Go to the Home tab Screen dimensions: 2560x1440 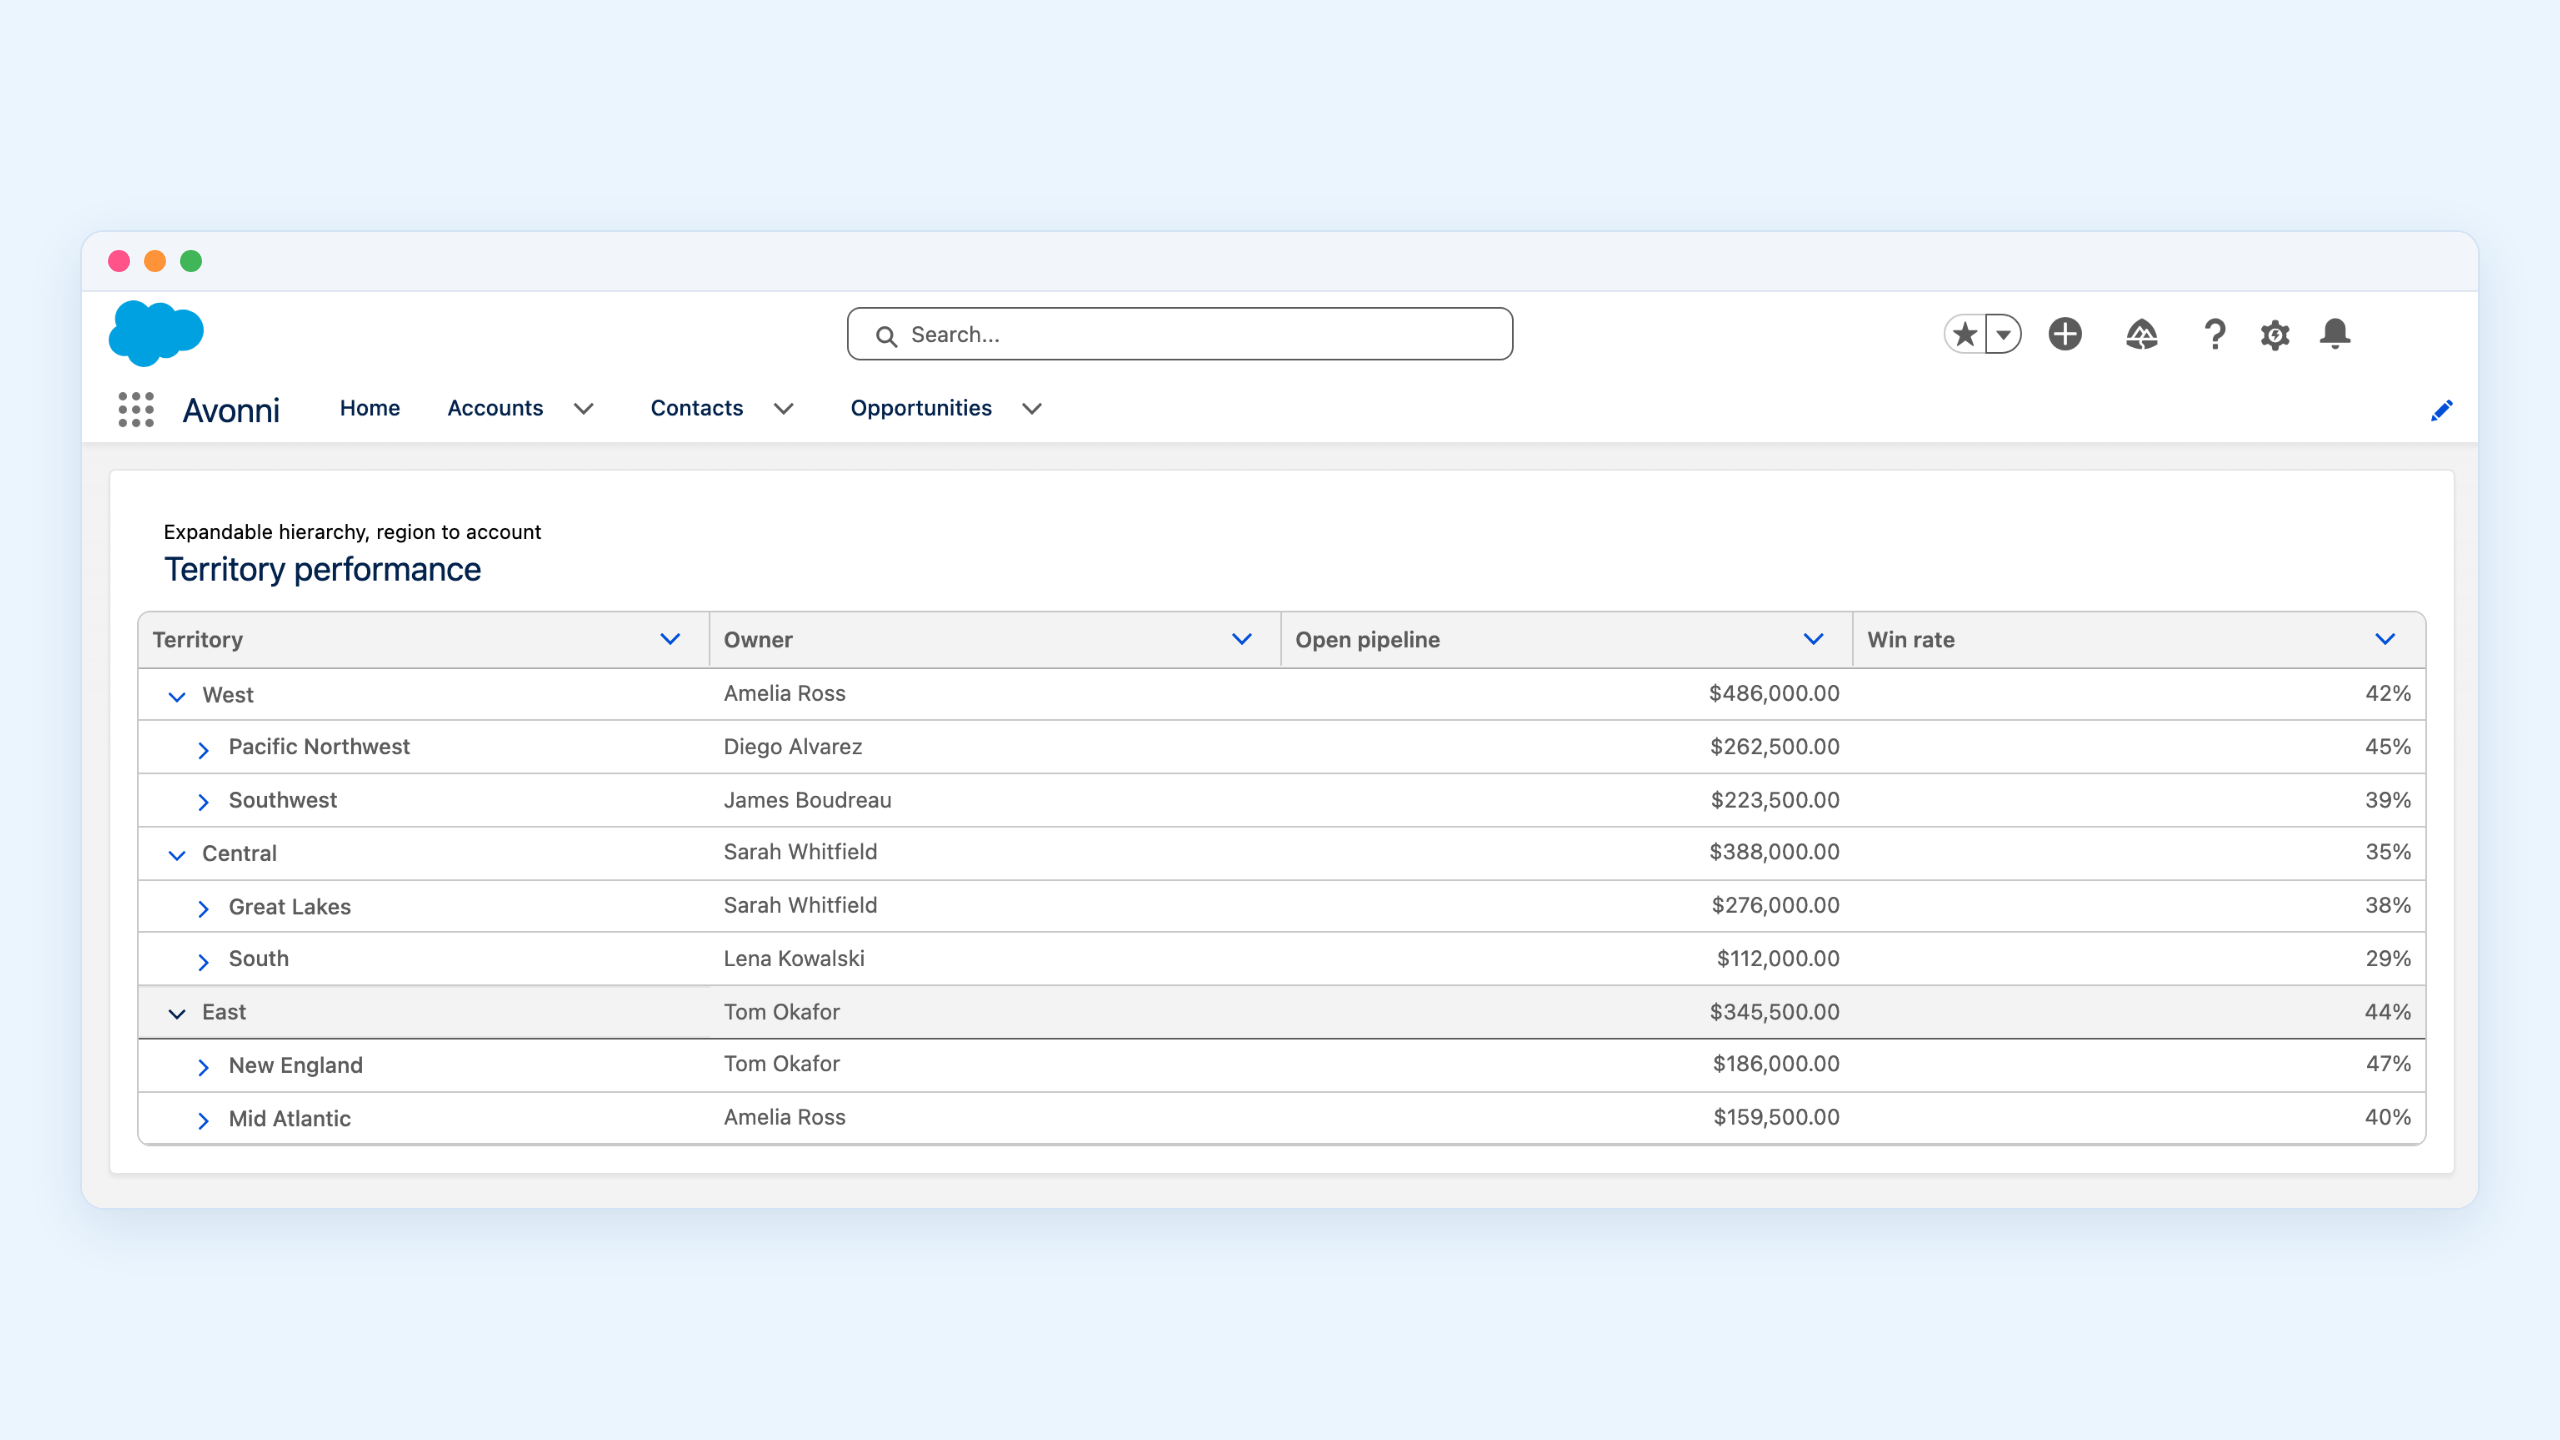[370, 408]
